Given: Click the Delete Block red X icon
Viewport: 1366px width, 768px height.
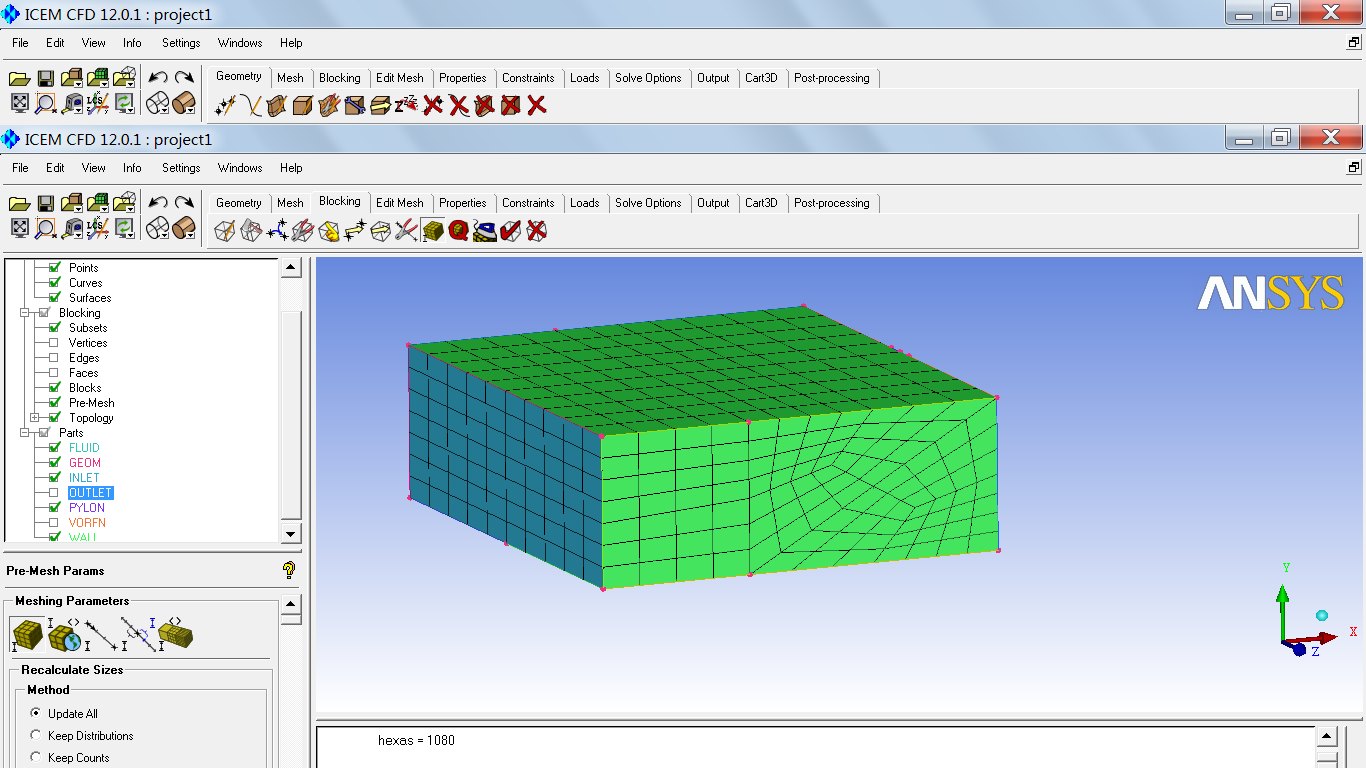Looking at the screenshot, I should tap(537, 231).
